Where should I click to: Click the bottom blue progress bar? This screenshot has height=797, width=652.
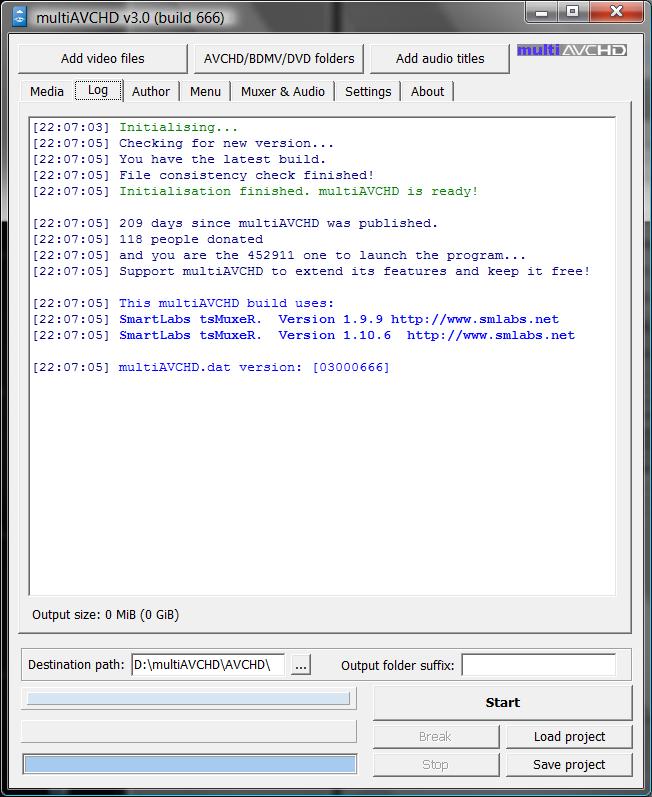click(x=190, y=764)
